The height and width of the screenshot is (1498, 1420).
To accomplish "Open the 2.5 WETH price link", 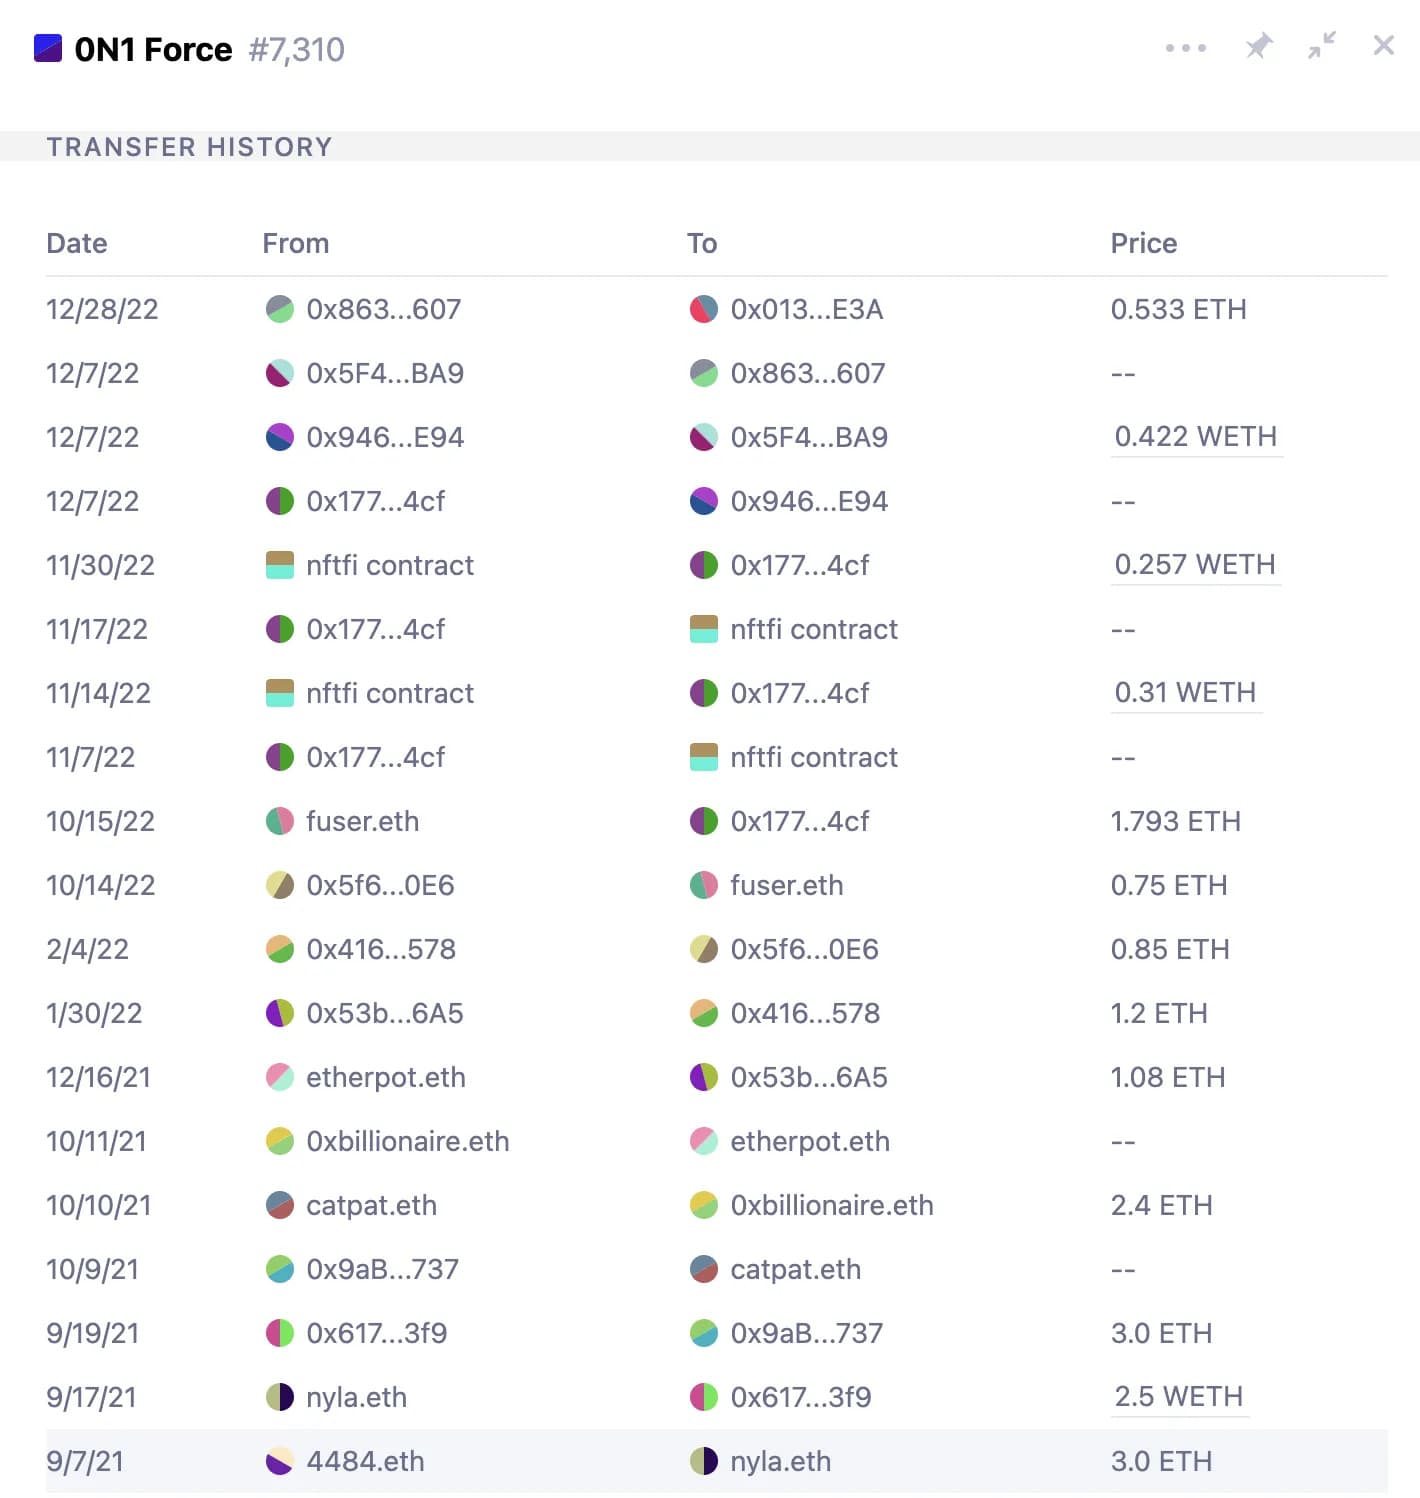I will pos(1179,1397).
